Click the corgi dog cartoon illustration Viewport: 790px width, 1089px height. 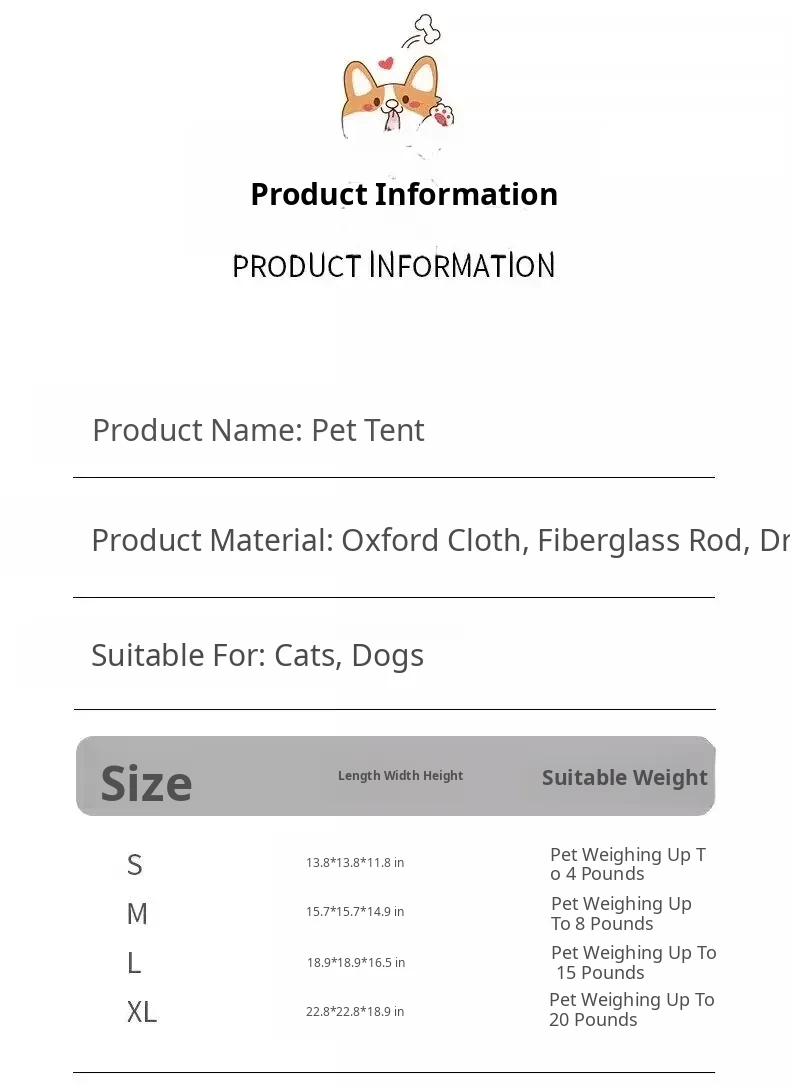(395, 100)
